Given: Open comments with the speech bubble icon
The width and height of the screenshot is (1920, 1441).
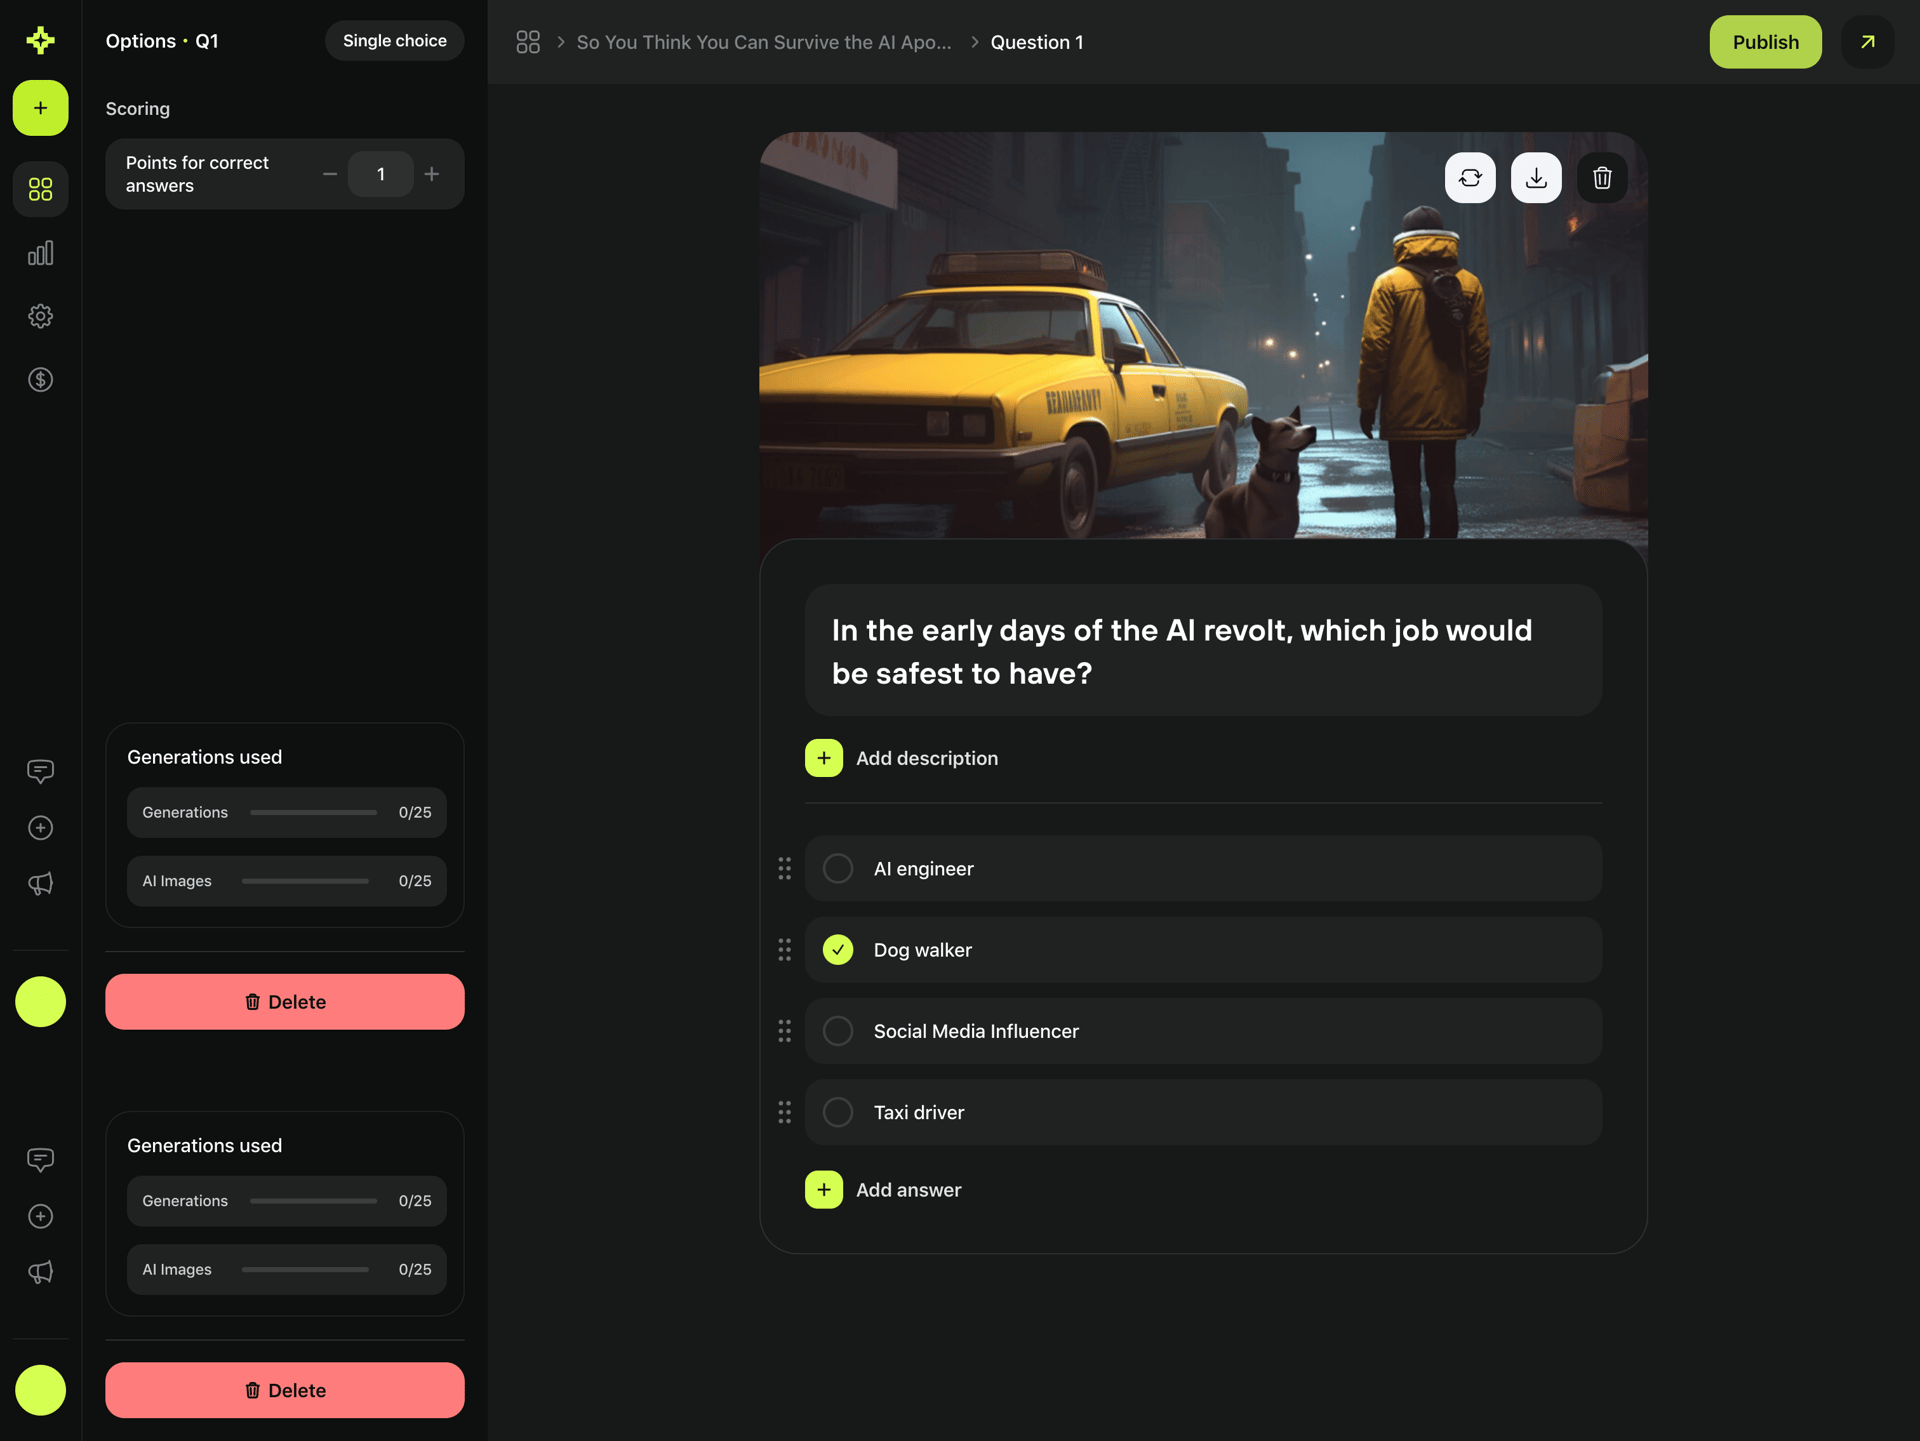Looking at the screenshot, I should coord(40,771).
